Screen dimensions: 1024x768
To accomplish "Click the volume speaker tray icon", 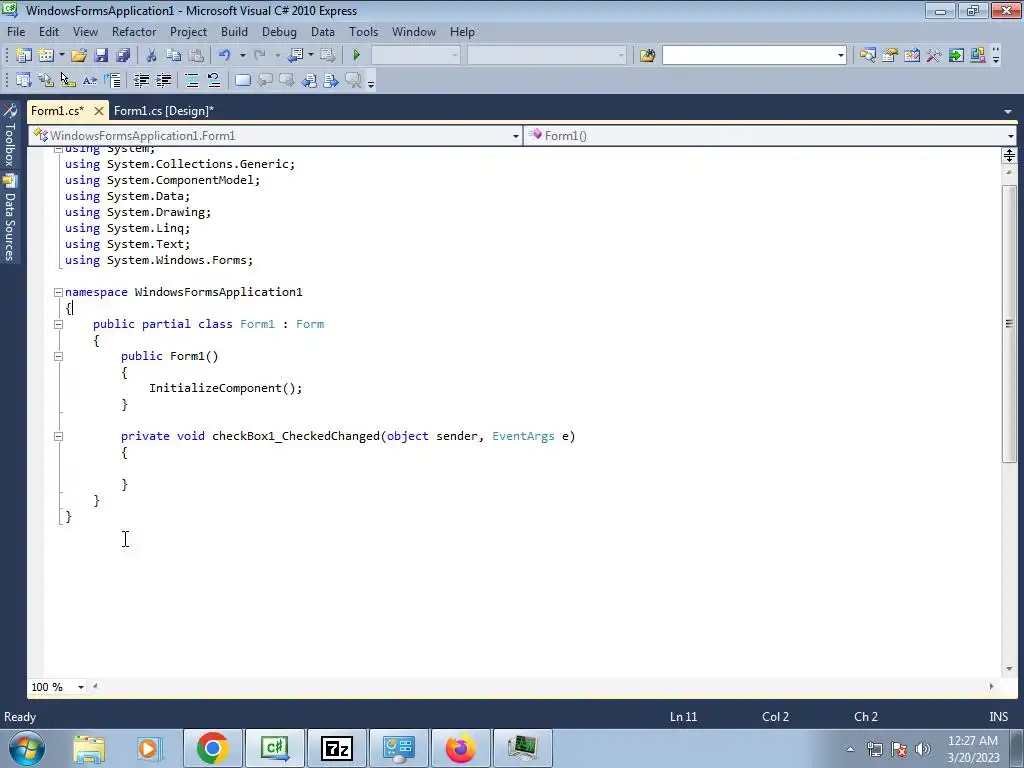I will (x=923, y=749).
